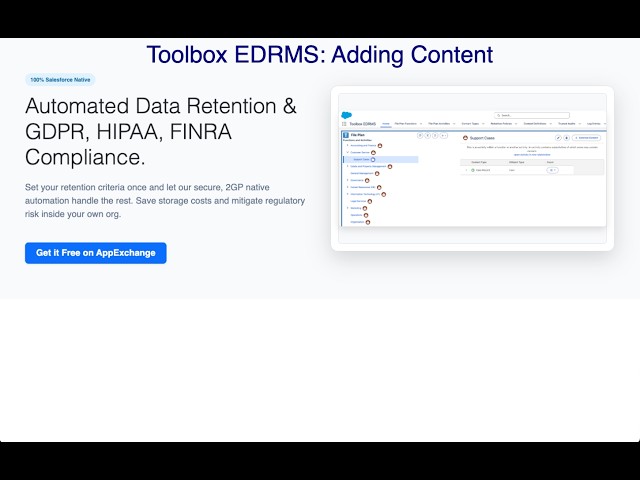This screenshot has width=640, height=480.
Task: Open the Toolbox EDRMS product screenshot thumbnail
Action: point(472,168)
